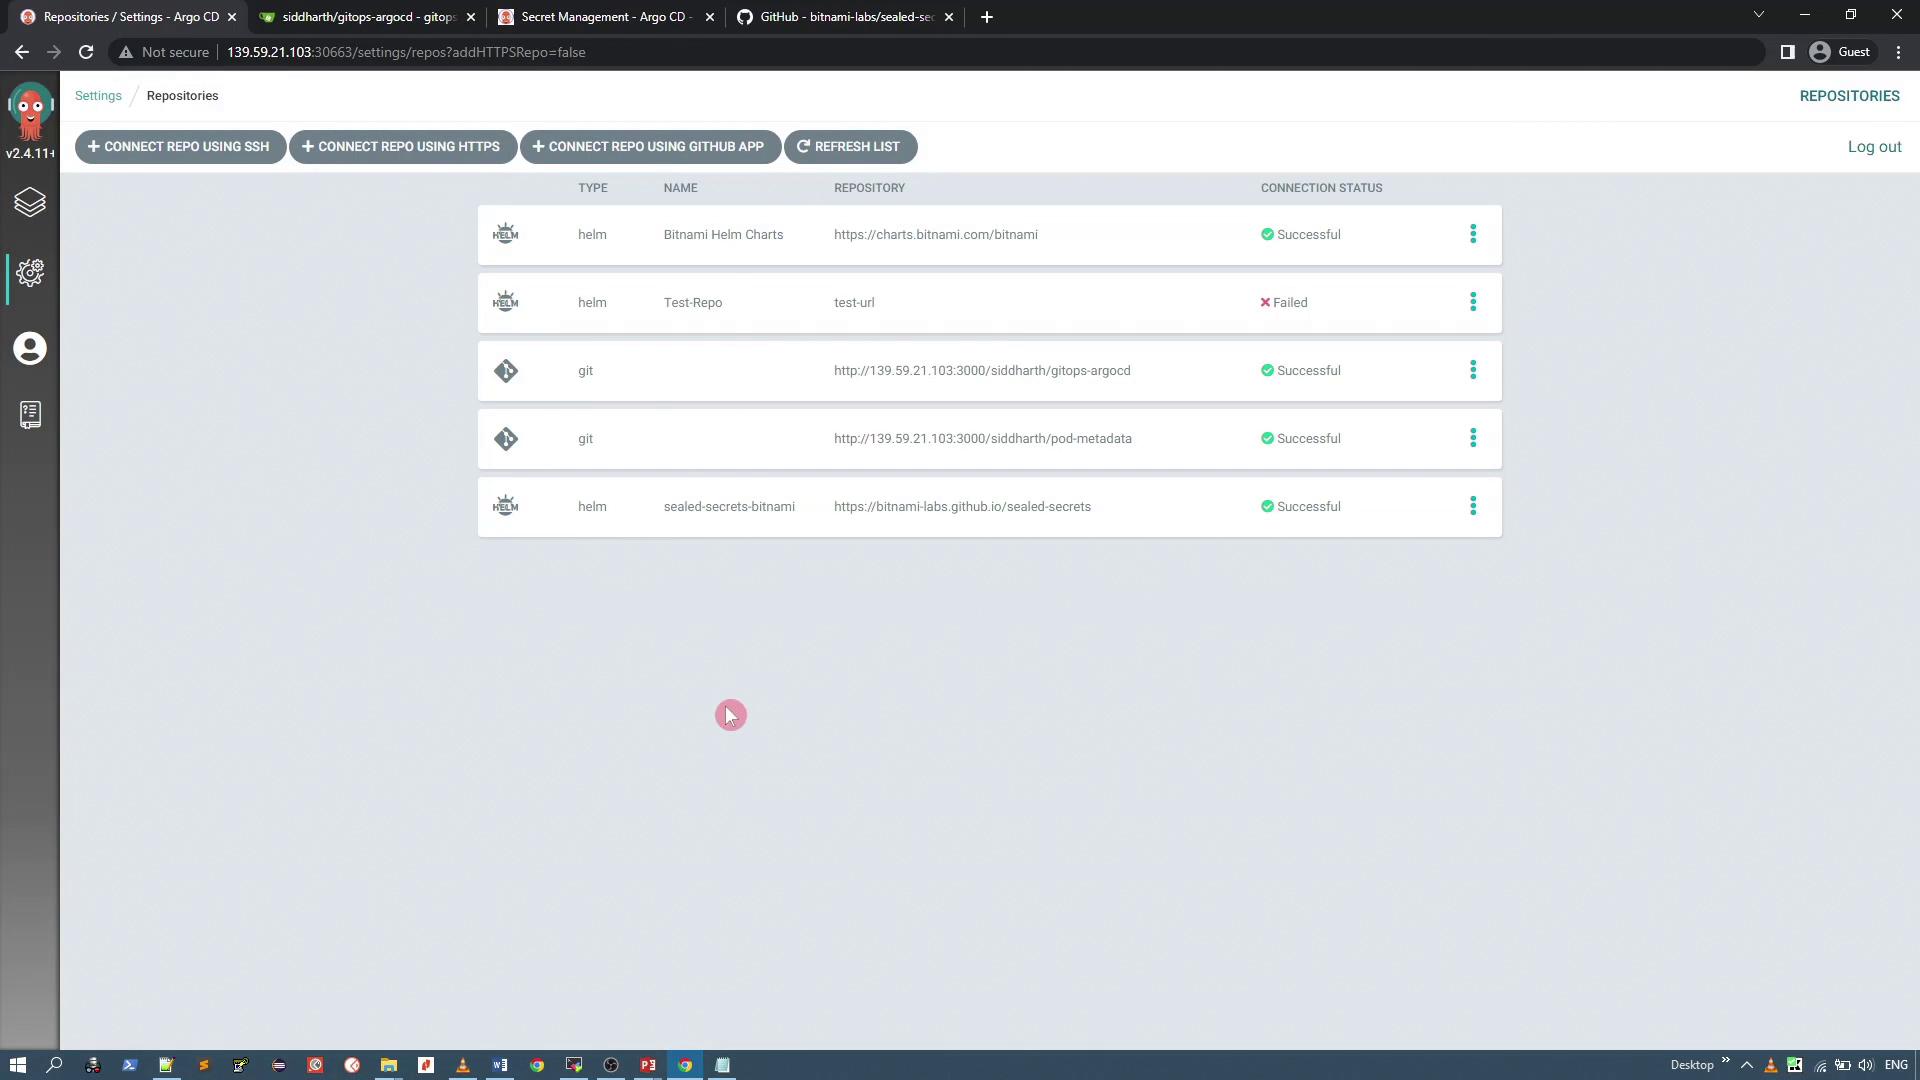The image size is (1920, 1080).
Task: Open the three-dot menu for Test-Repo
Action: point(1473,302)
